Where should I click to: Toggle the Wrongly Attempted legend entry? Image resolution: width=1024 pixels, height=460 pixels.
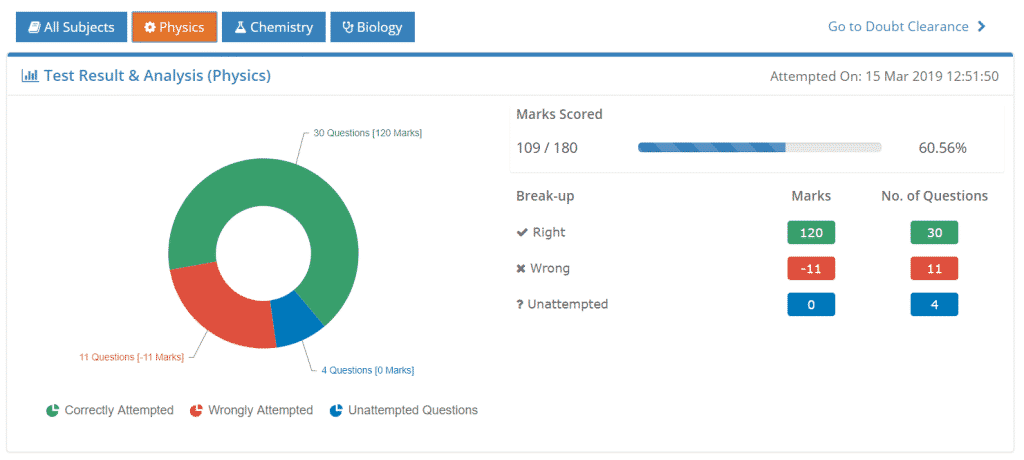[251, 410]
